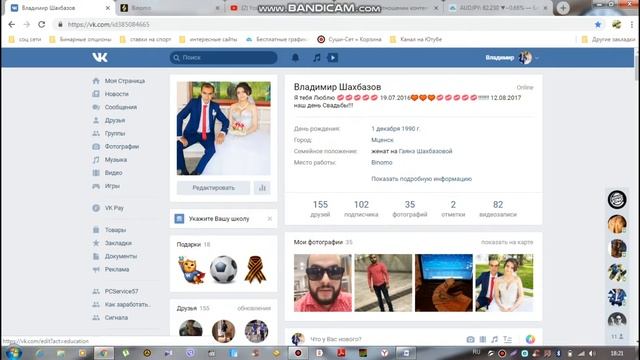Attach a photo using the camera icon in the post box
This screenshot has width=640, height=360.
(x=471, y=339)
